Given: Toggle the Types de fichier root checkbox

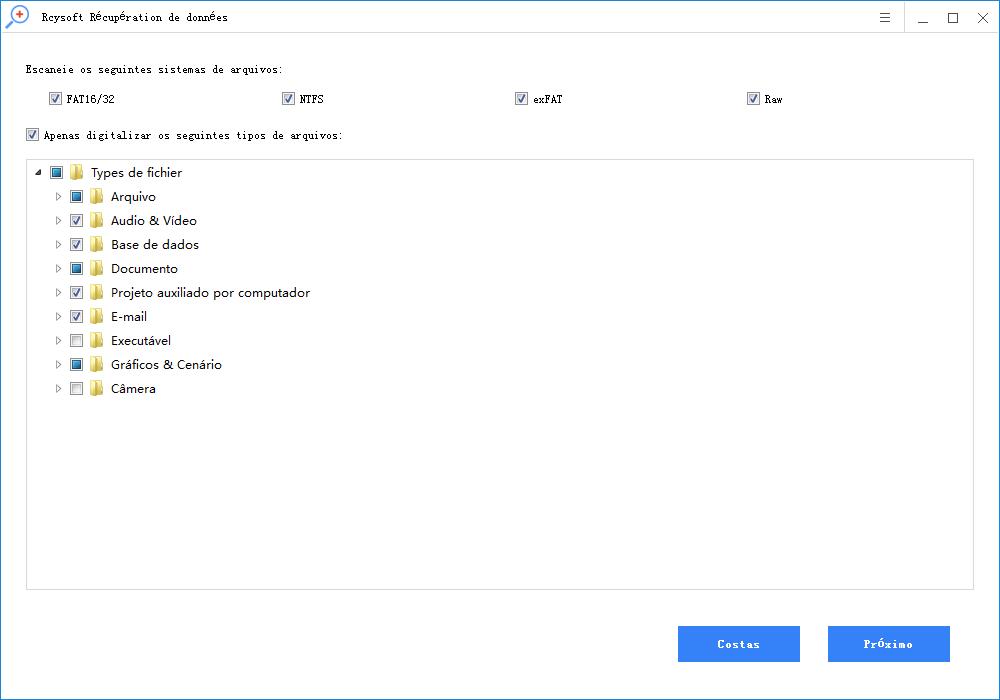Looking at the screenshot, I should 57,172.
